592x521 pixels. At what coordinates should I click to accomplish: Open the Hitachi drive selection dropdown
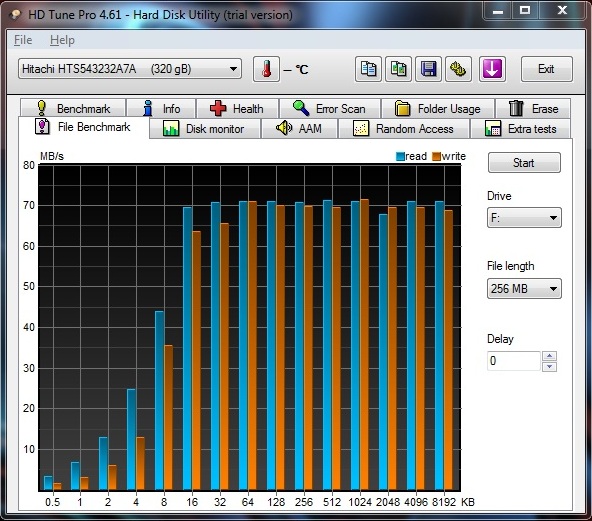[x=130, y=69]
